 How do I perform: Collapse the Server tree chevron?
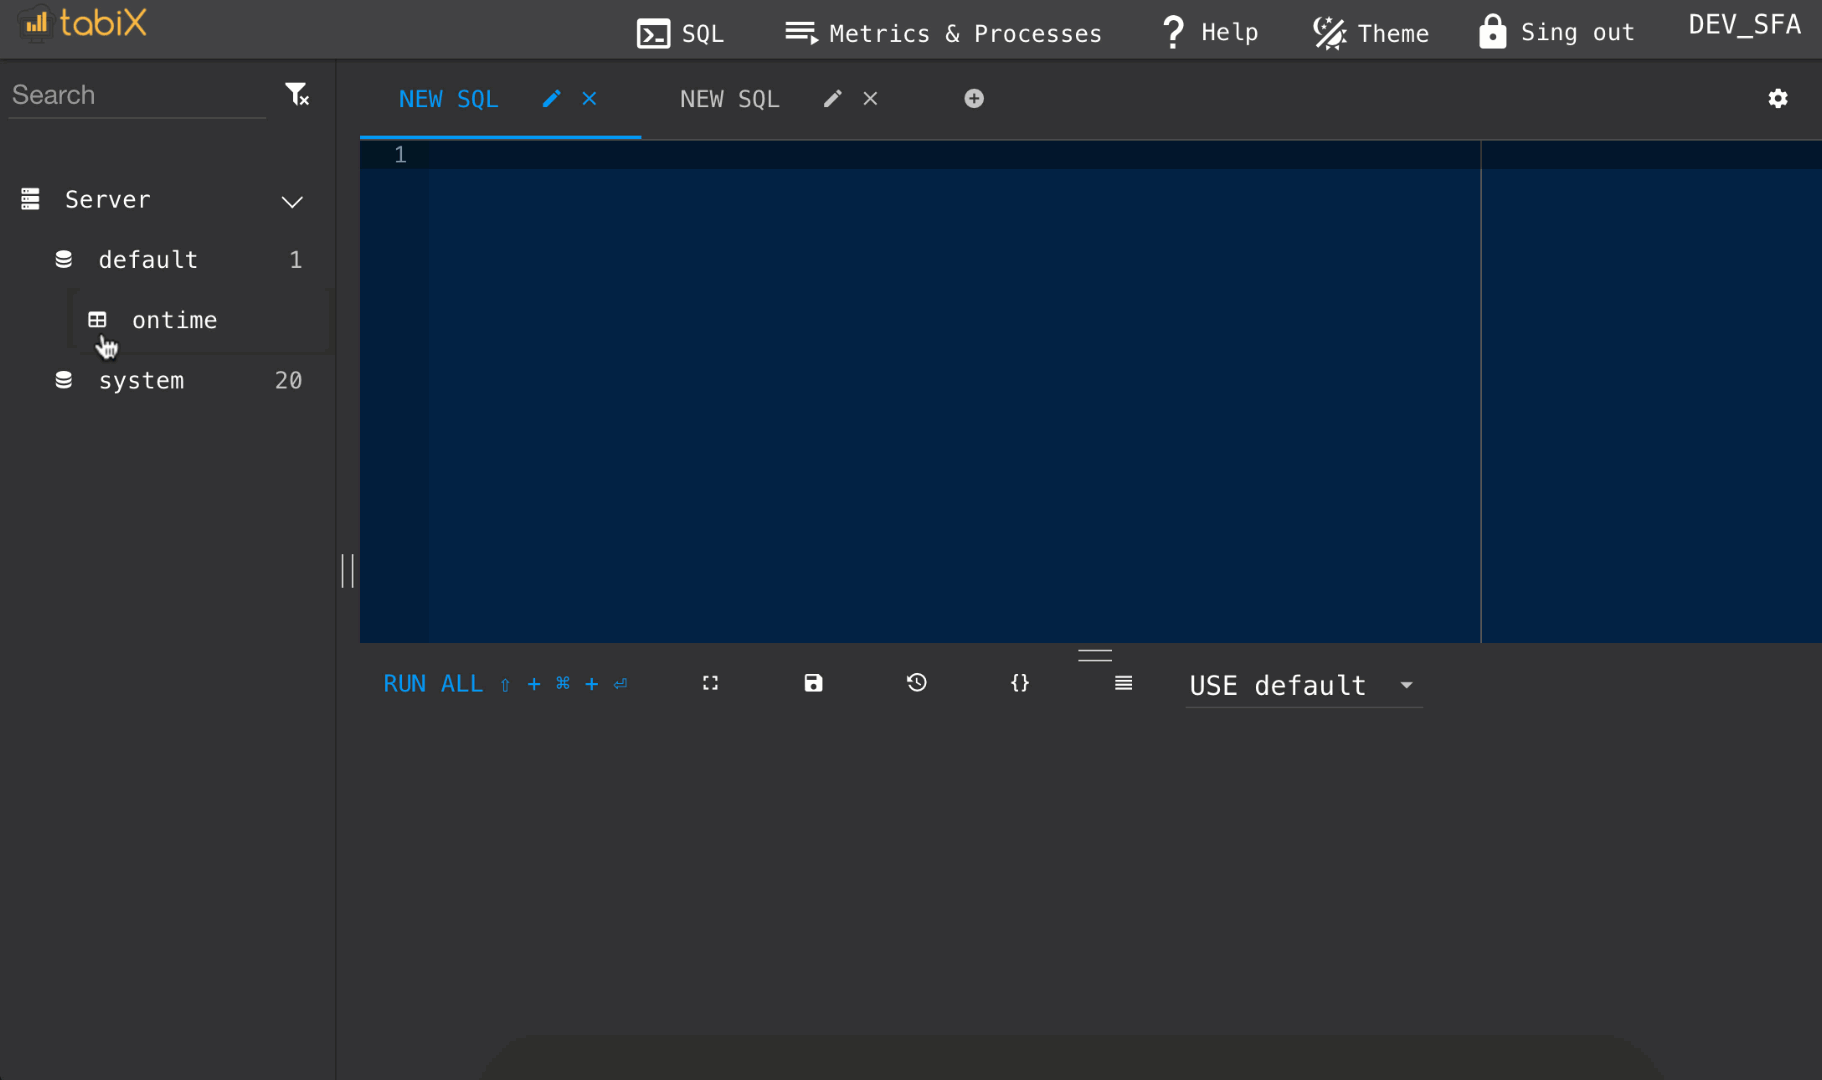pyautogui.click(x=292, y=202)
